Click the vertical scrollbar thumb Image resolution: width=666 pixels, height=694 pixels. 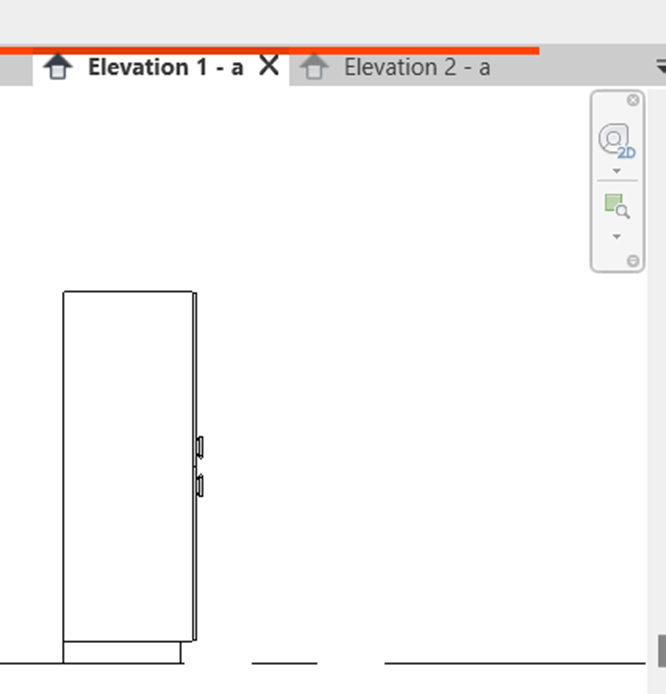click(662, 651)
